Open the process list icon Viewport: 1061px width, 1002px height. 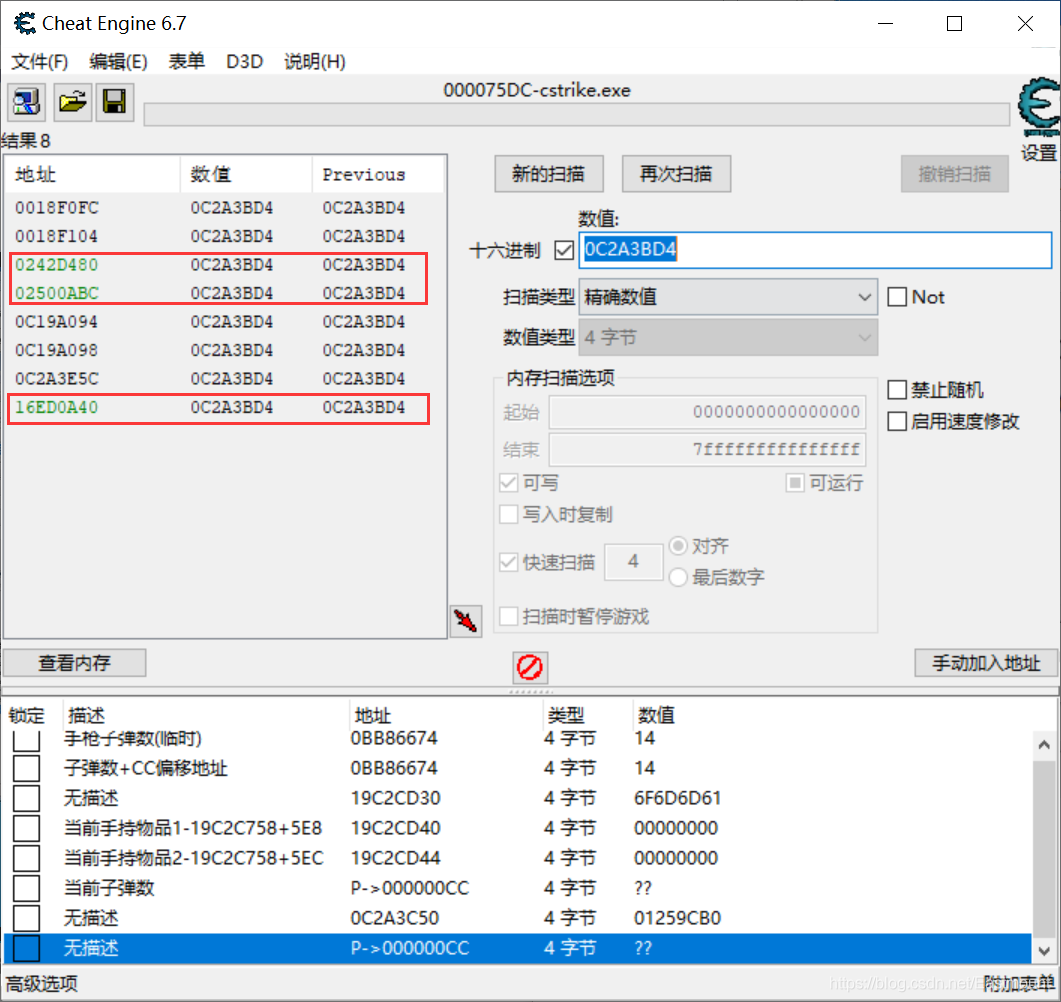[26, 102]
